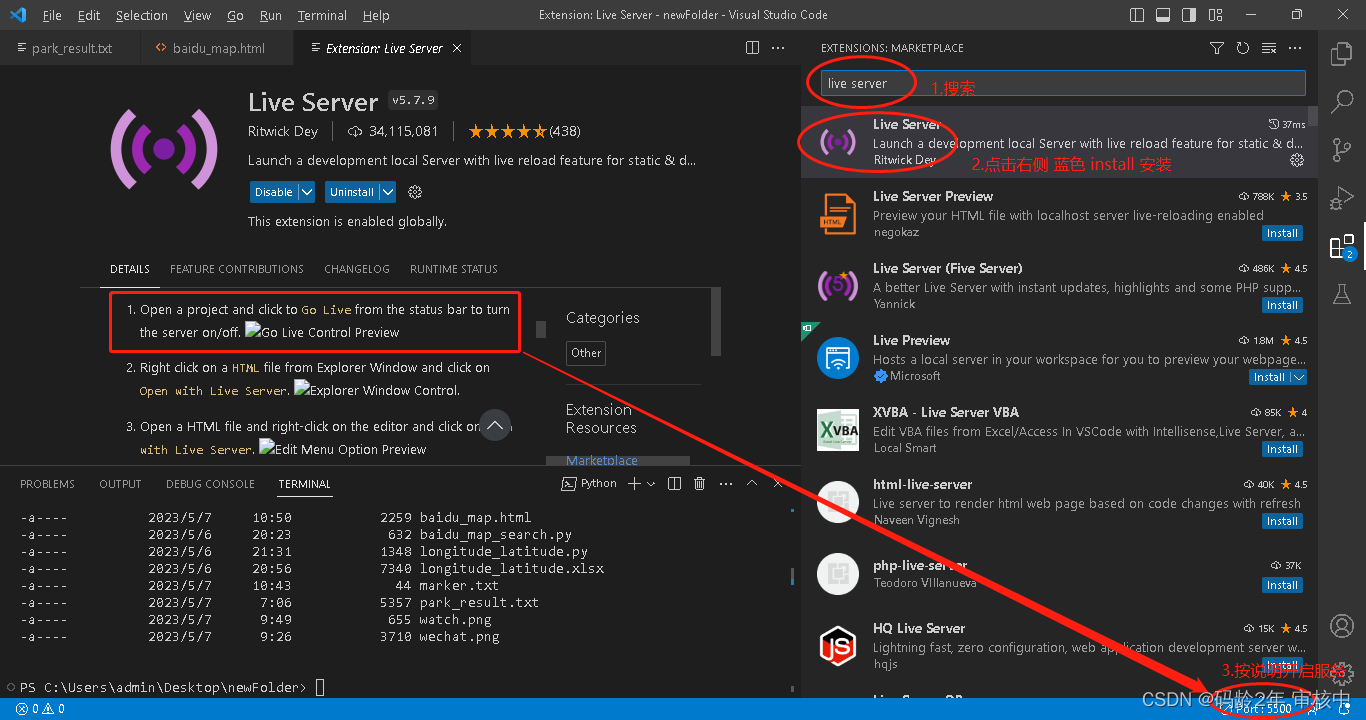Viewport: 1366px width, 720px height.
Task: Open terminal panel more actions
Action: tap(725, 484)
